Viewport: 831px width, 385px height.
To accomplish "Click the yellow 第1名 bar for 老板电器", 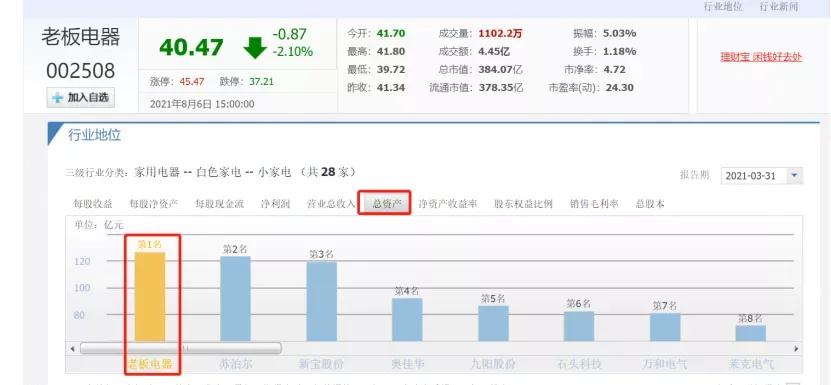I will tap(150, 296).
